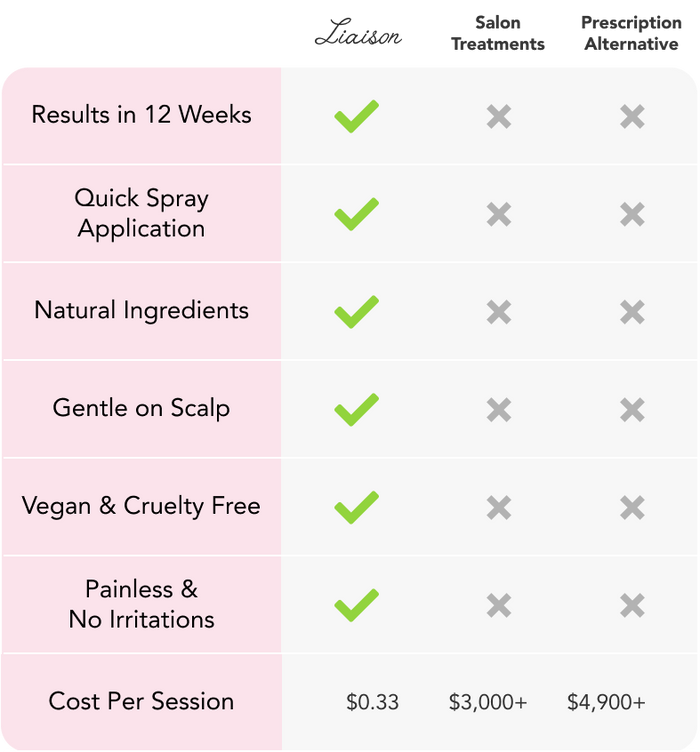
Task: Click the $0.33 cost per session value
Action: 372,702
